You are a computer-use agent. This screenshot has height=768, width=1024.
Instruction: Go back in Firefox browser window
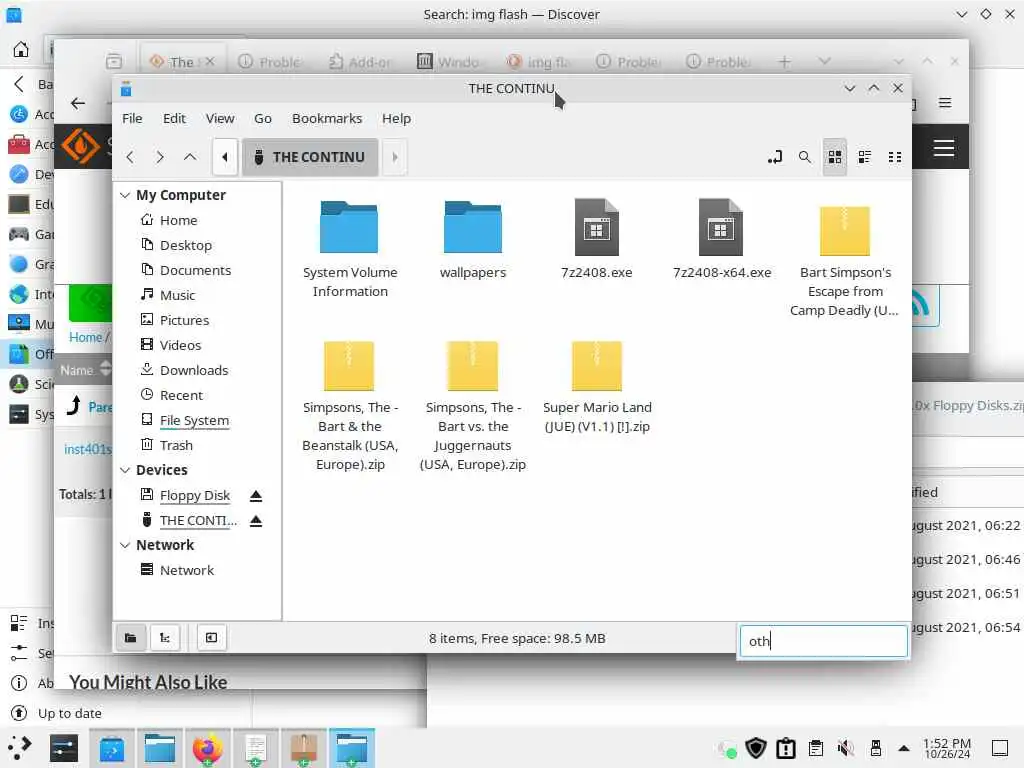click(78, 103)
